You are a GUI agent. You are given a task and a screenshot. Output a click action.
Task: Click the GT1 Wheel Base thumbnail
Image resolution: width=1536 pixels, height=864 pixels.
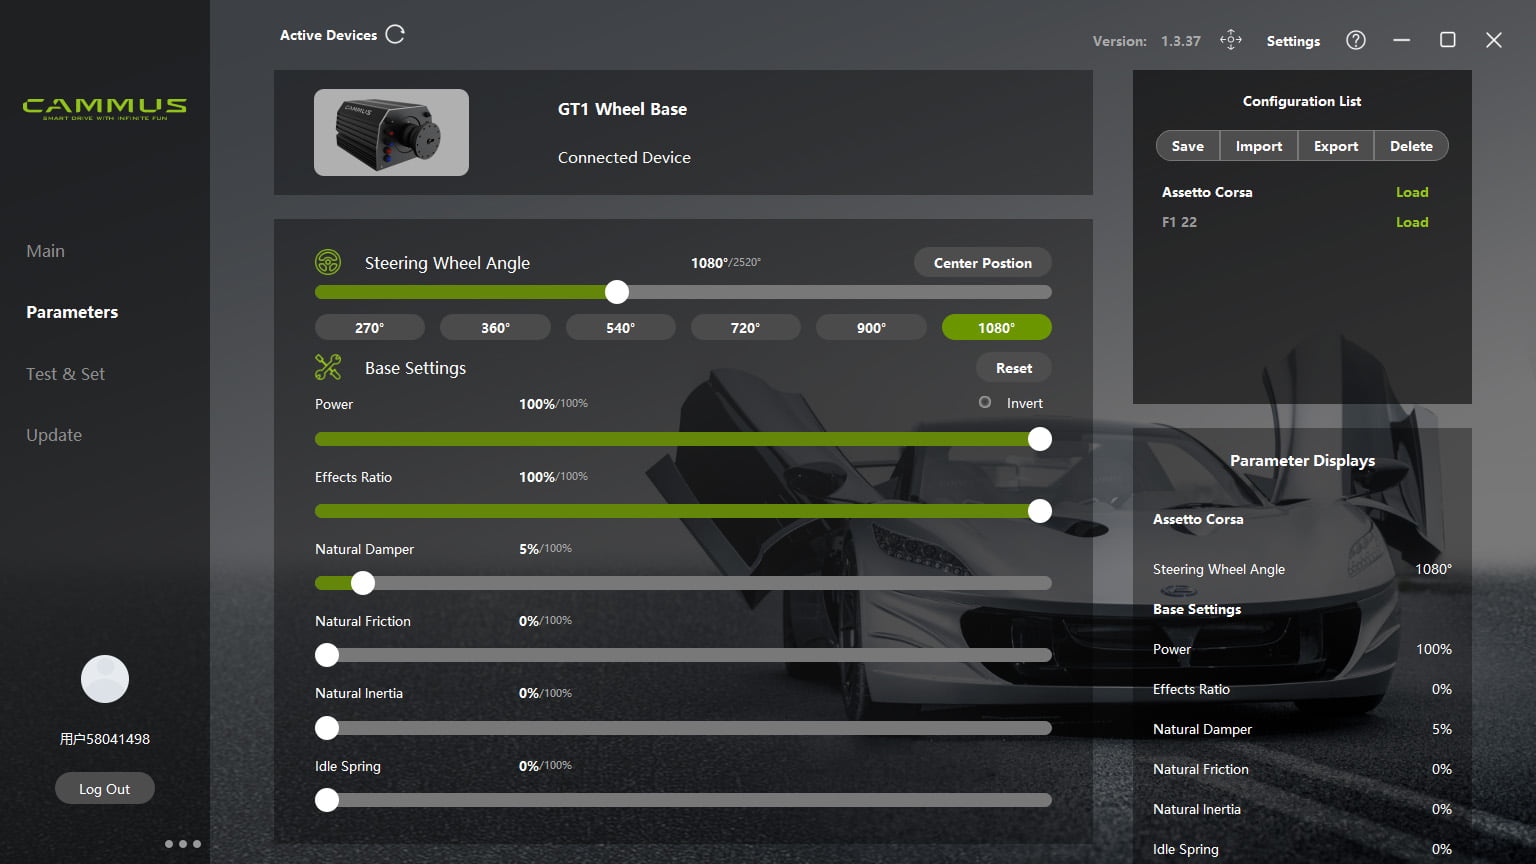391,133
